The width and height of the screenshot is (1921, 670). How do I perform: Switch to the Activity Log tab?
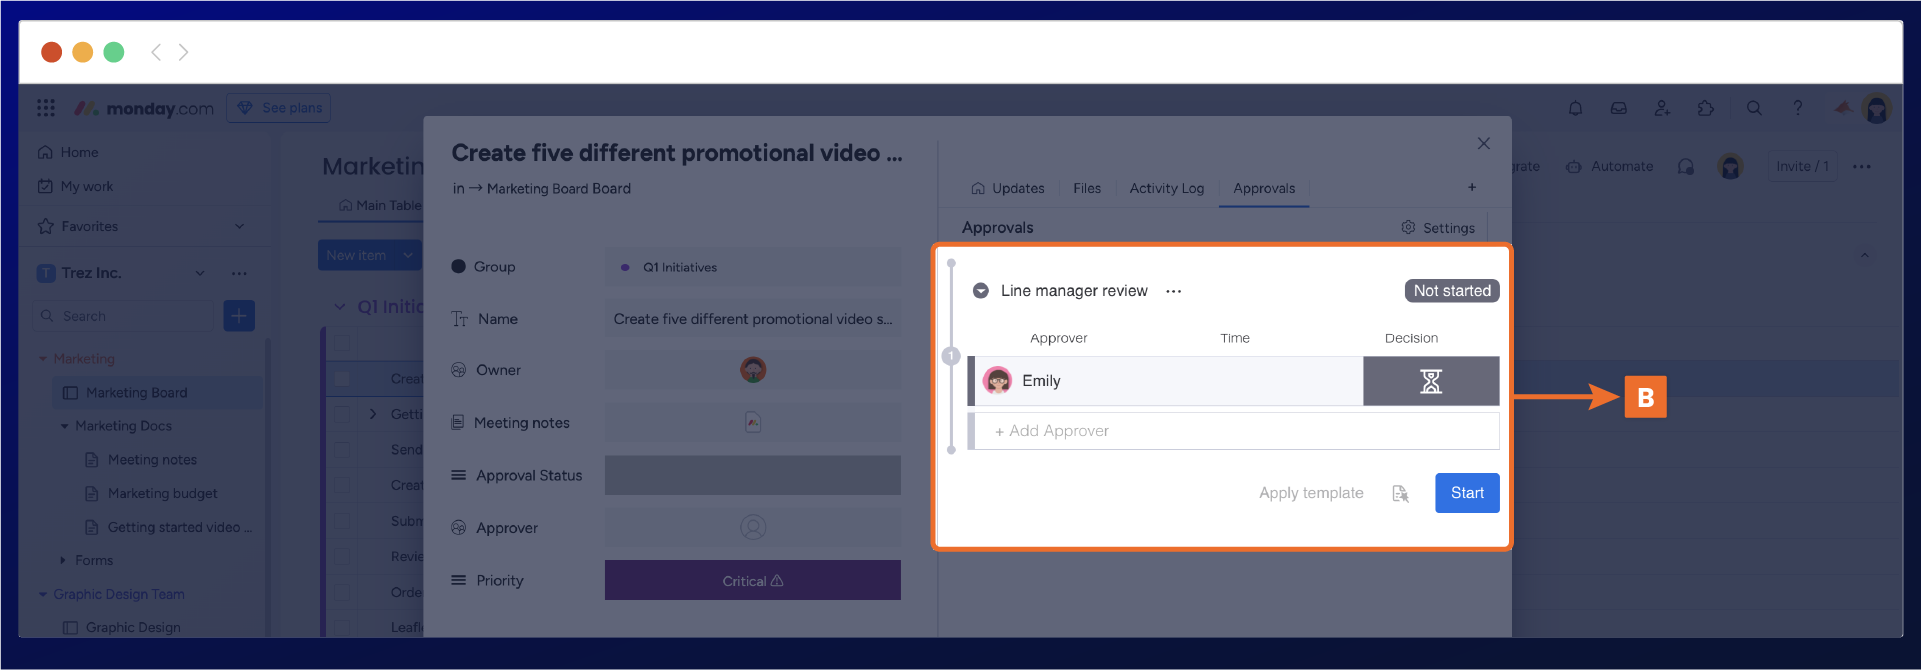point(1166,188)
